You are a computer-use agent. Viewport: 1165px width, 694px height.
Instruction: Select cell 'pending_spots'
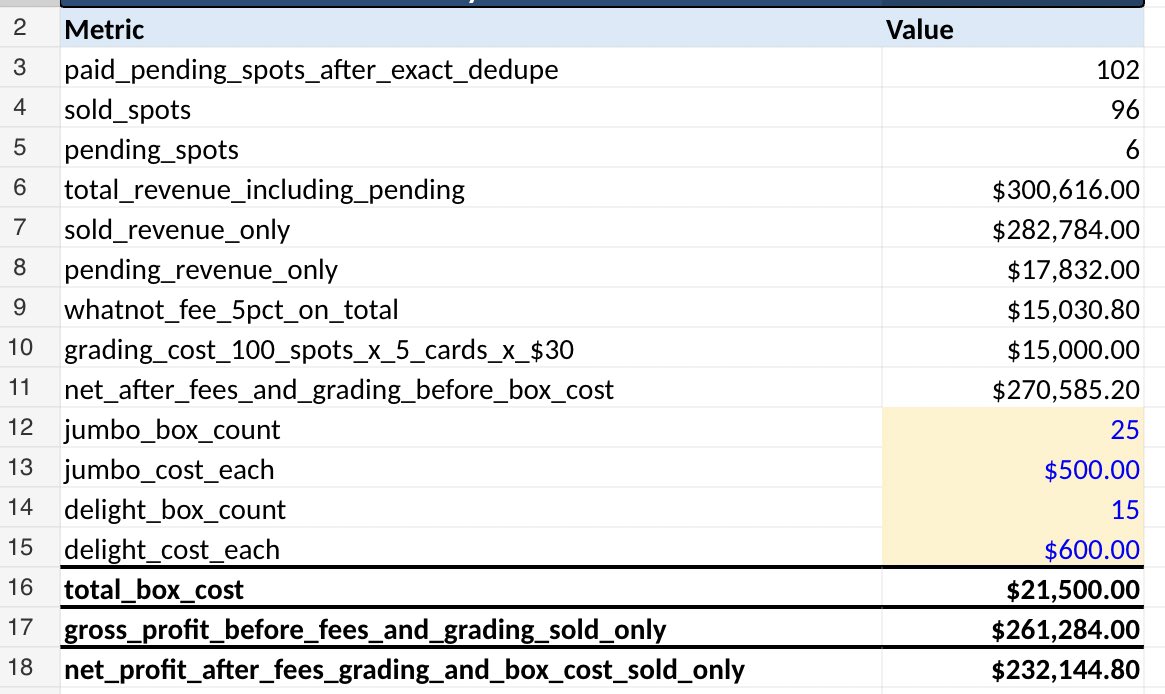471,148
